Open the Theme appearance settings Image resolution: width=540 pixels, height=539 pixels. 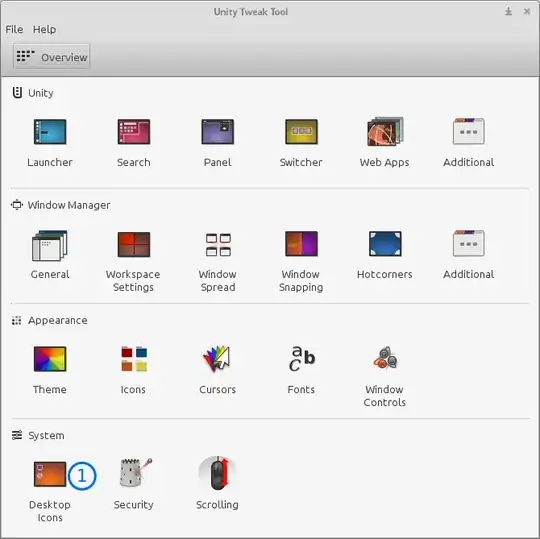tap(50, 359)
